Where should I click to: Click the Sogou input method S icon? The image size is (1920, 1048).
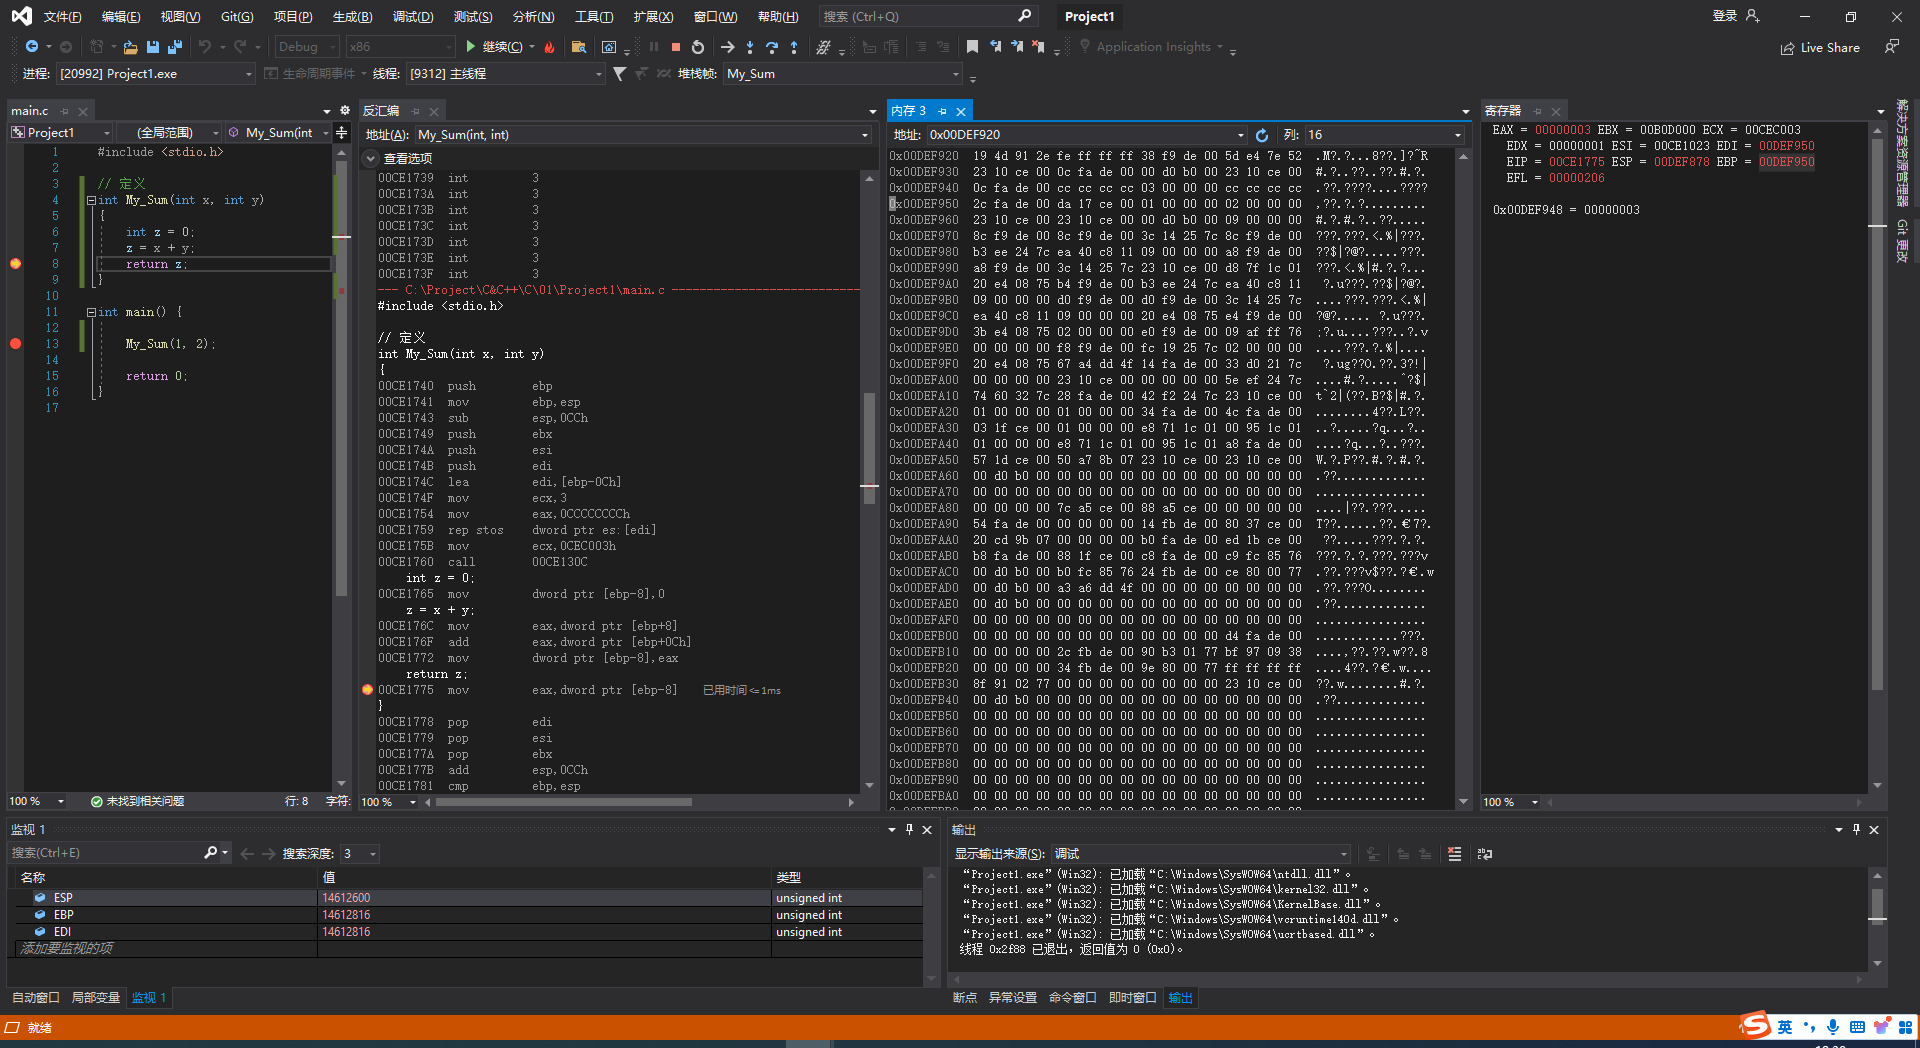(x=1755, y=1025)
